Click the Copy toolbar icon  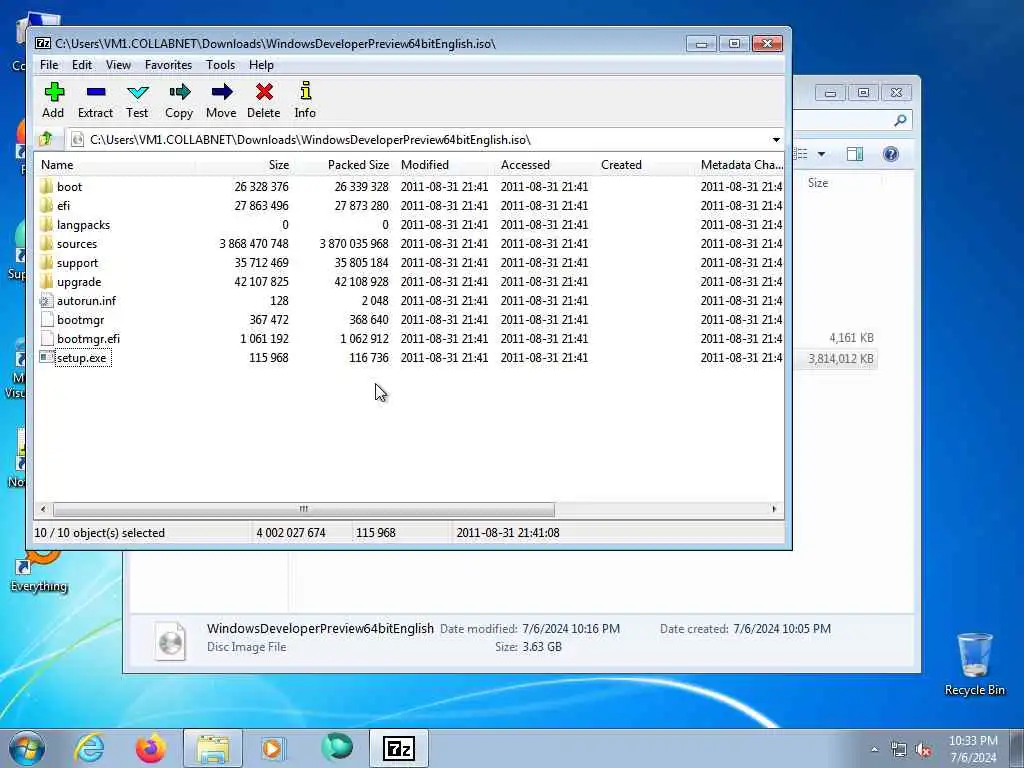pyautogui.click(x=179, y=92)
